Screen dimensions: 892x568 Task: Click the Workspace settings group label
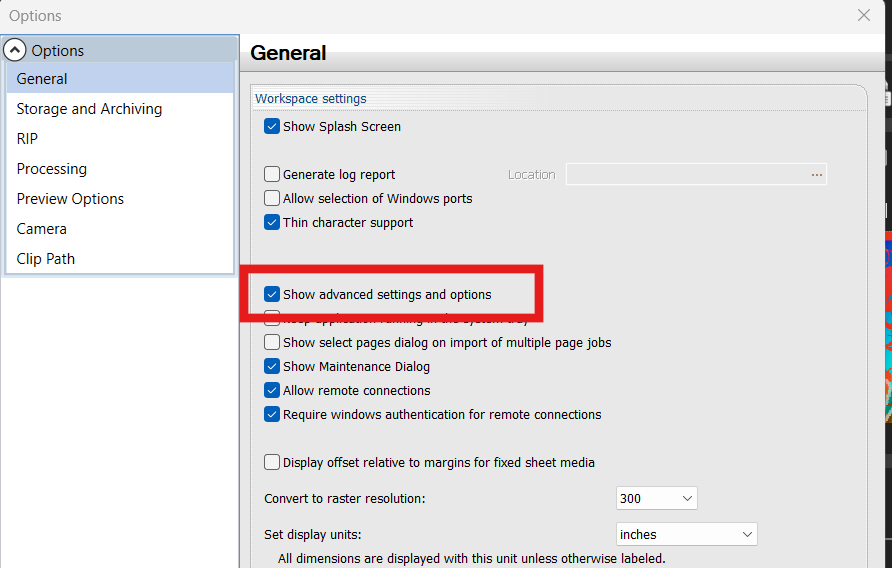[311, 98]
